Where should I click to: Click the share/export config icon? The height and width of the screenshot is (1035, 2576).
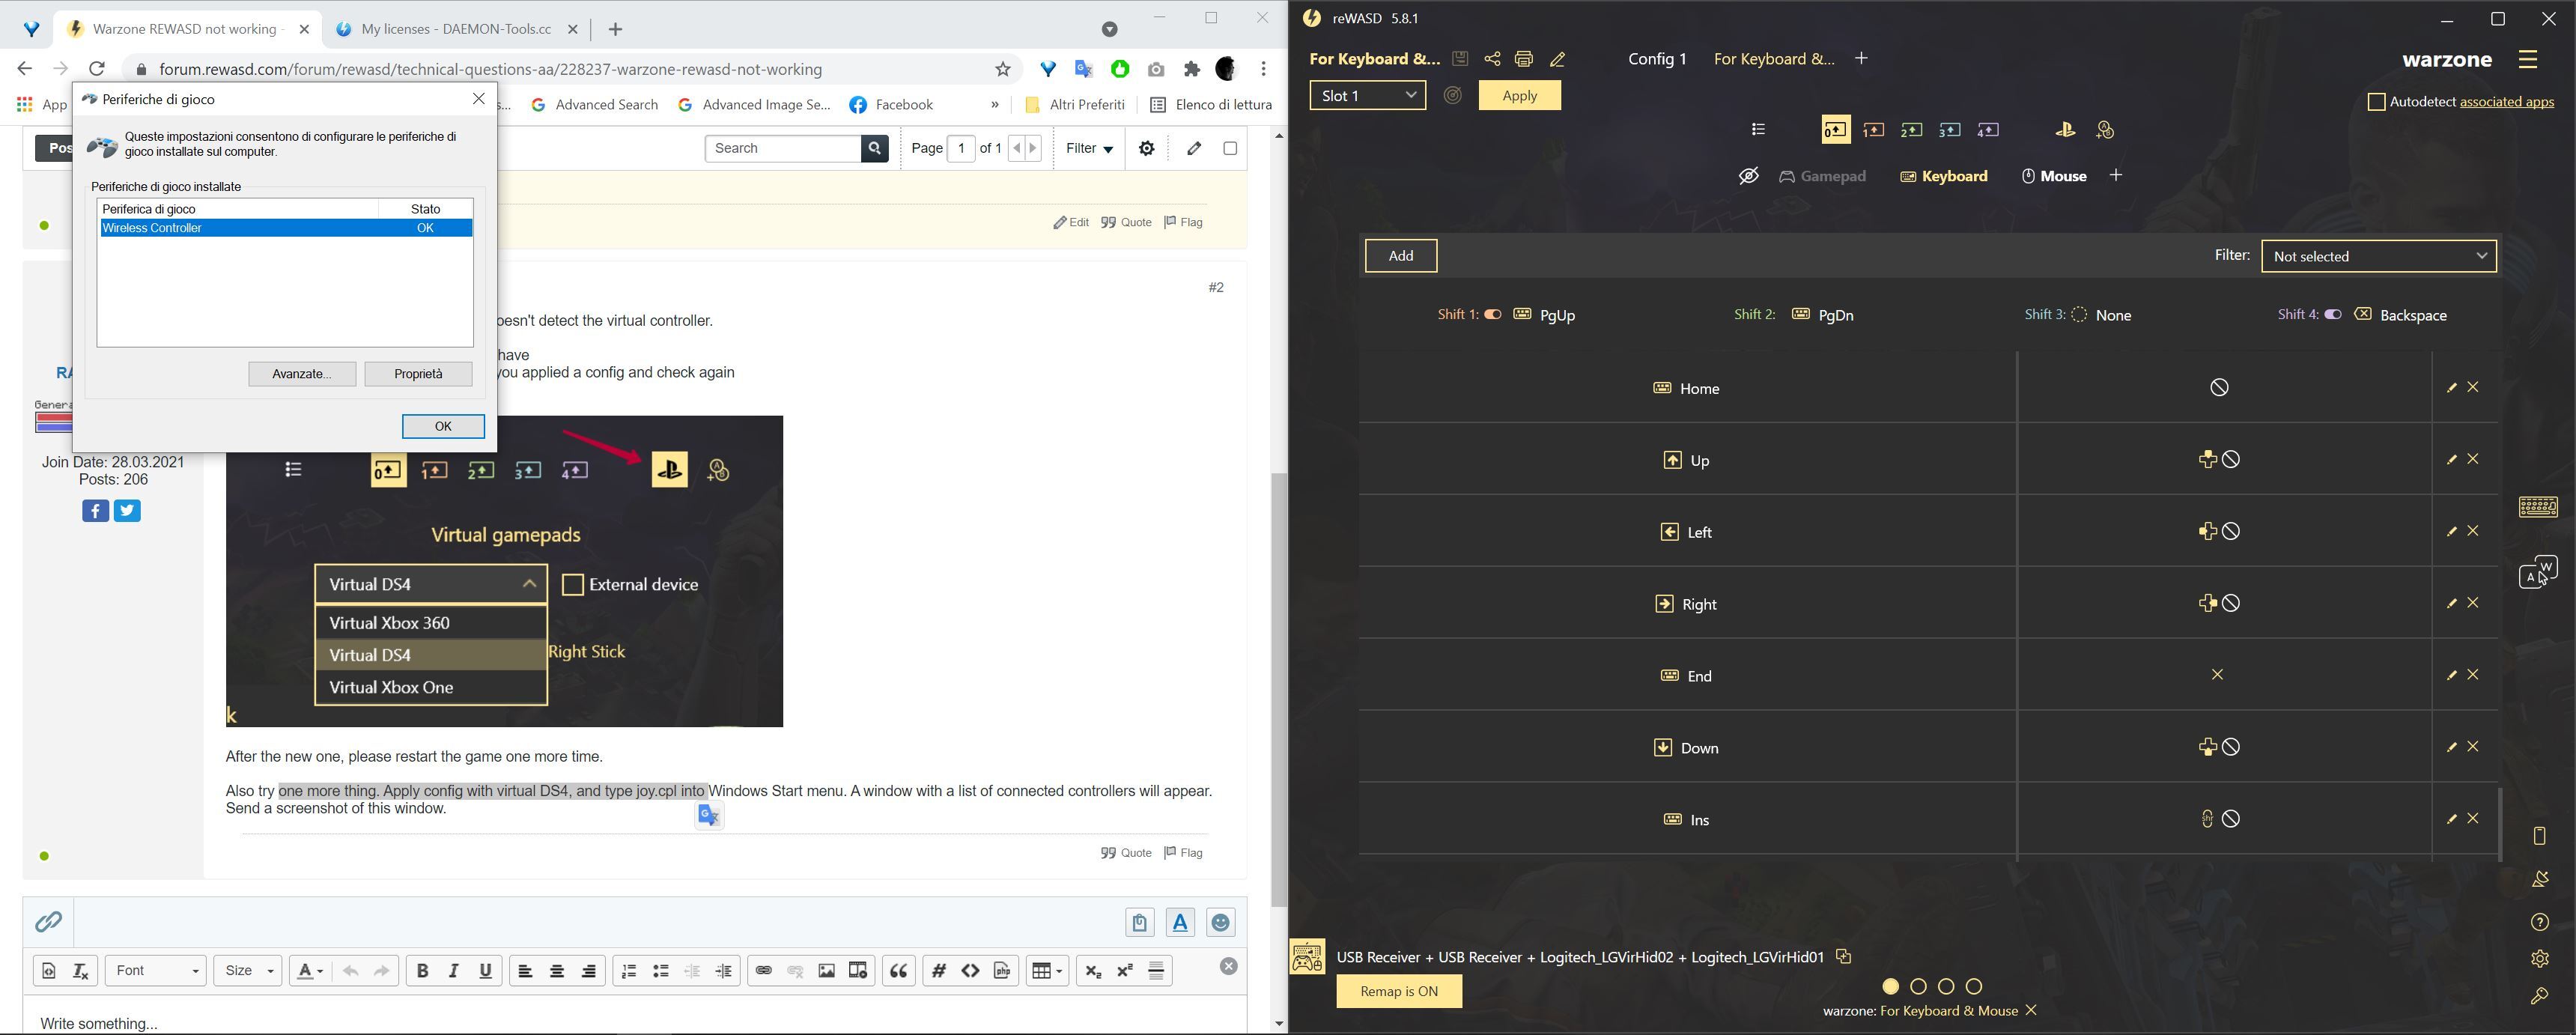pyautogui.click(x=1492, y=58)
